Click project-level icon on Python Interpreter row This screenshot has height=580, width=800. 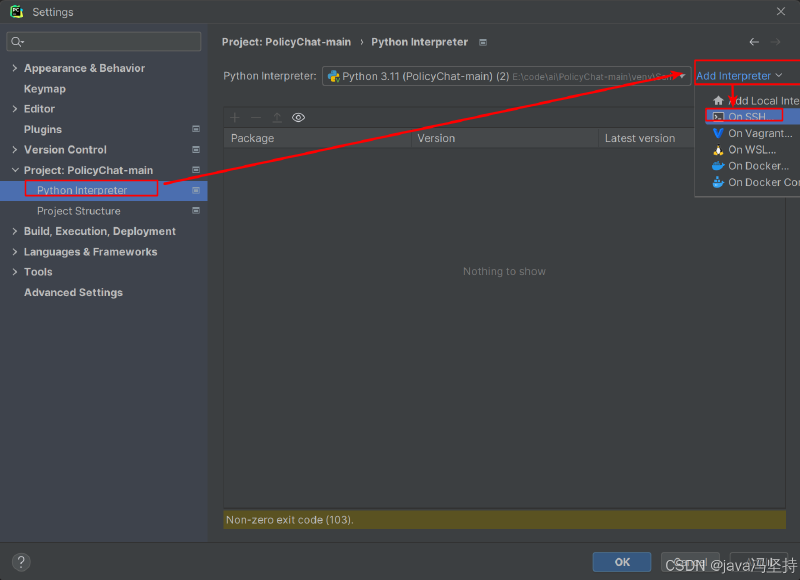pyautogui.click(x=196, y=190)
